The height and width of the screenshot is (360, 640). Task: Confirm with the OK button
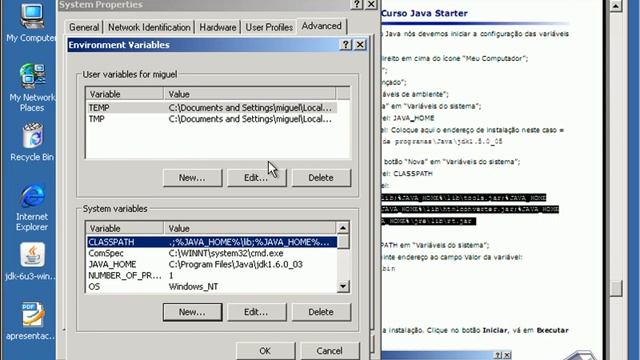pos(265,351)
